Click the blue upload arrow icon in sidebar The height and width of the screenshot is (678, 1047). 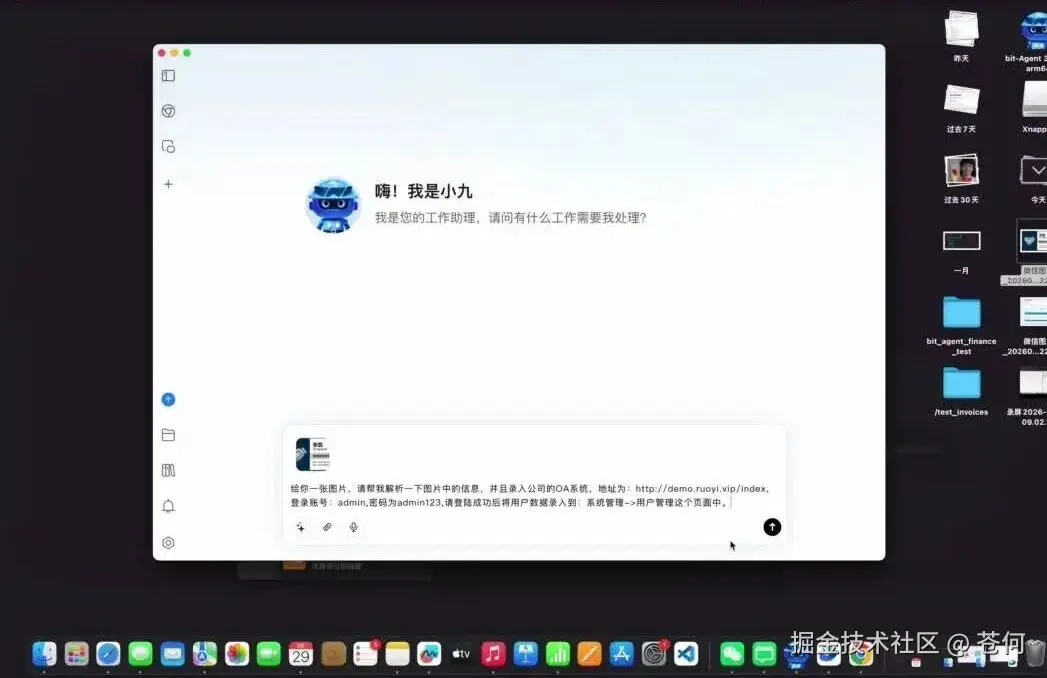(168, 399)
